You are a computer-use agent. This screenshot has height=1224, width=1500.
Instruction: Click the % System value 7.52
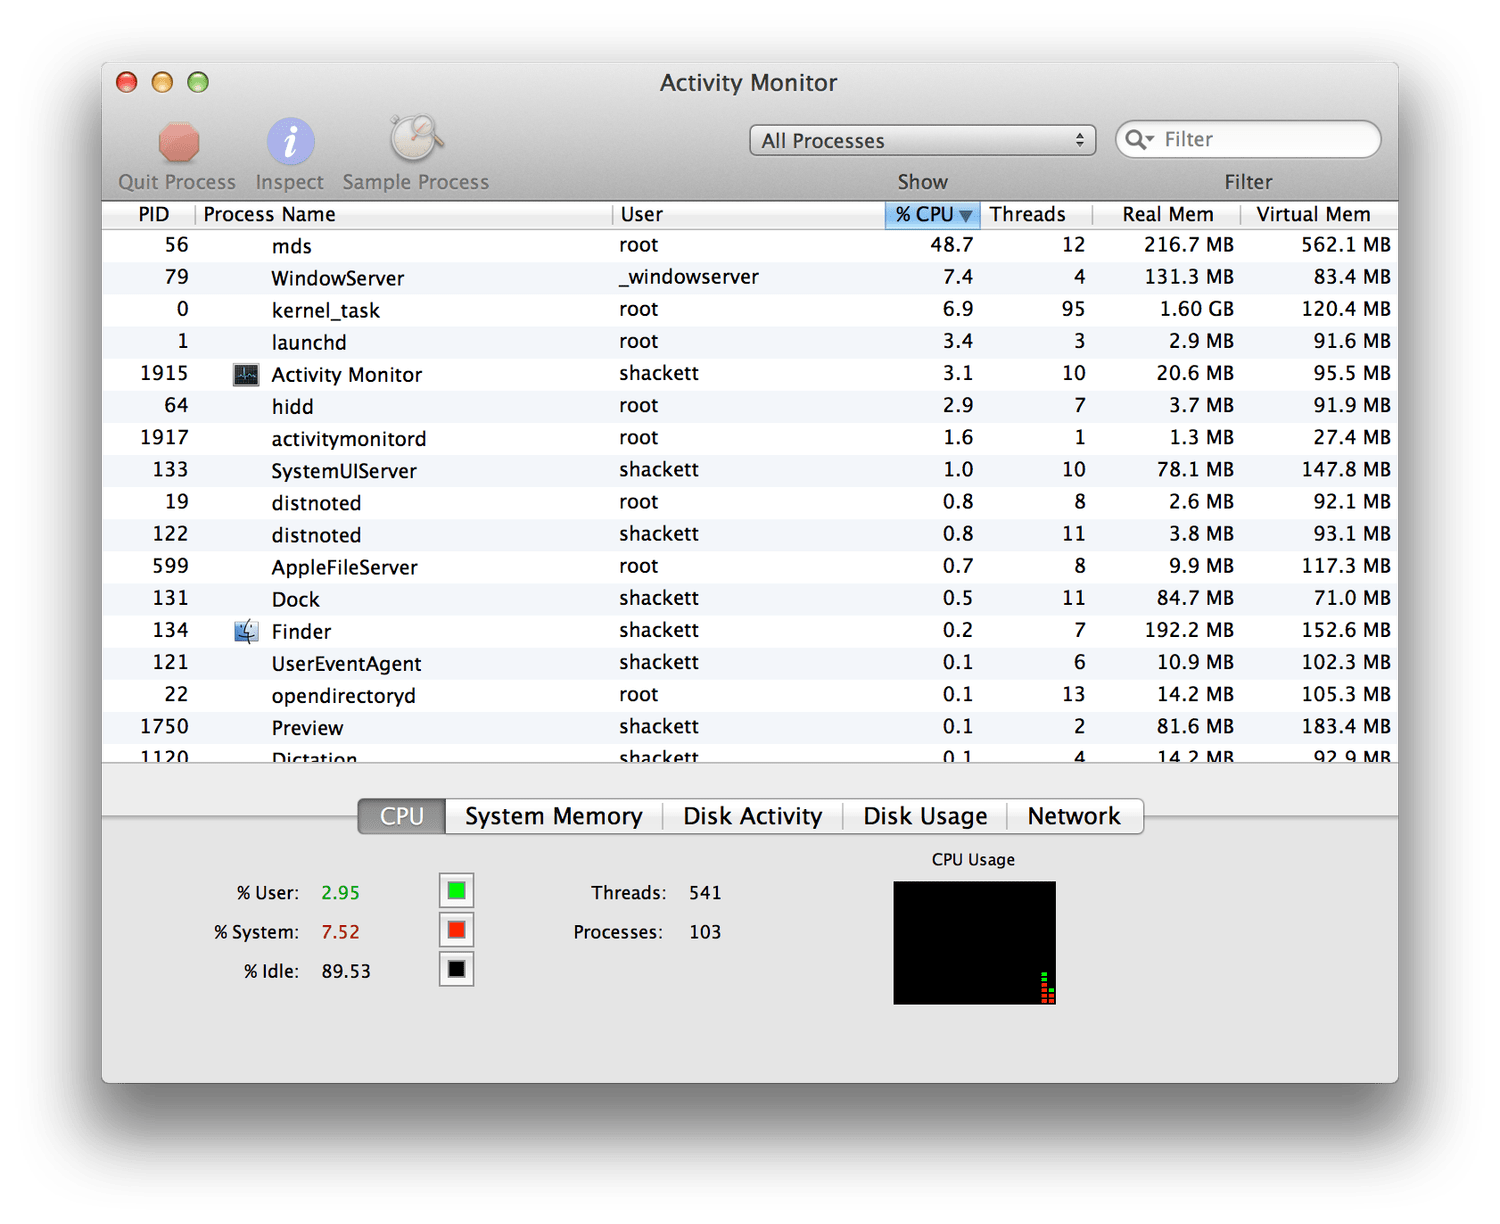pos(340,932)
